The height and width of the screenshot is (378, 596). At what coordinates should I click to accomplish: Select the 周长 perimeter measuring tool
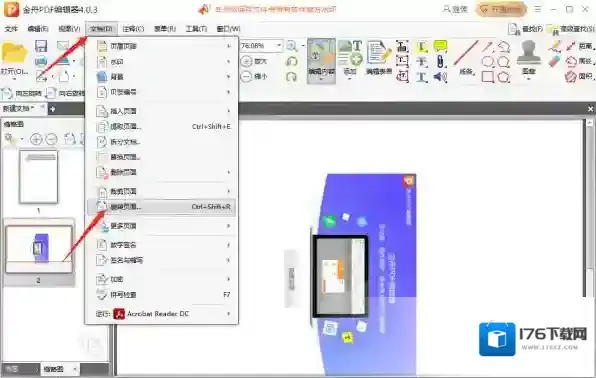point(579,61)
